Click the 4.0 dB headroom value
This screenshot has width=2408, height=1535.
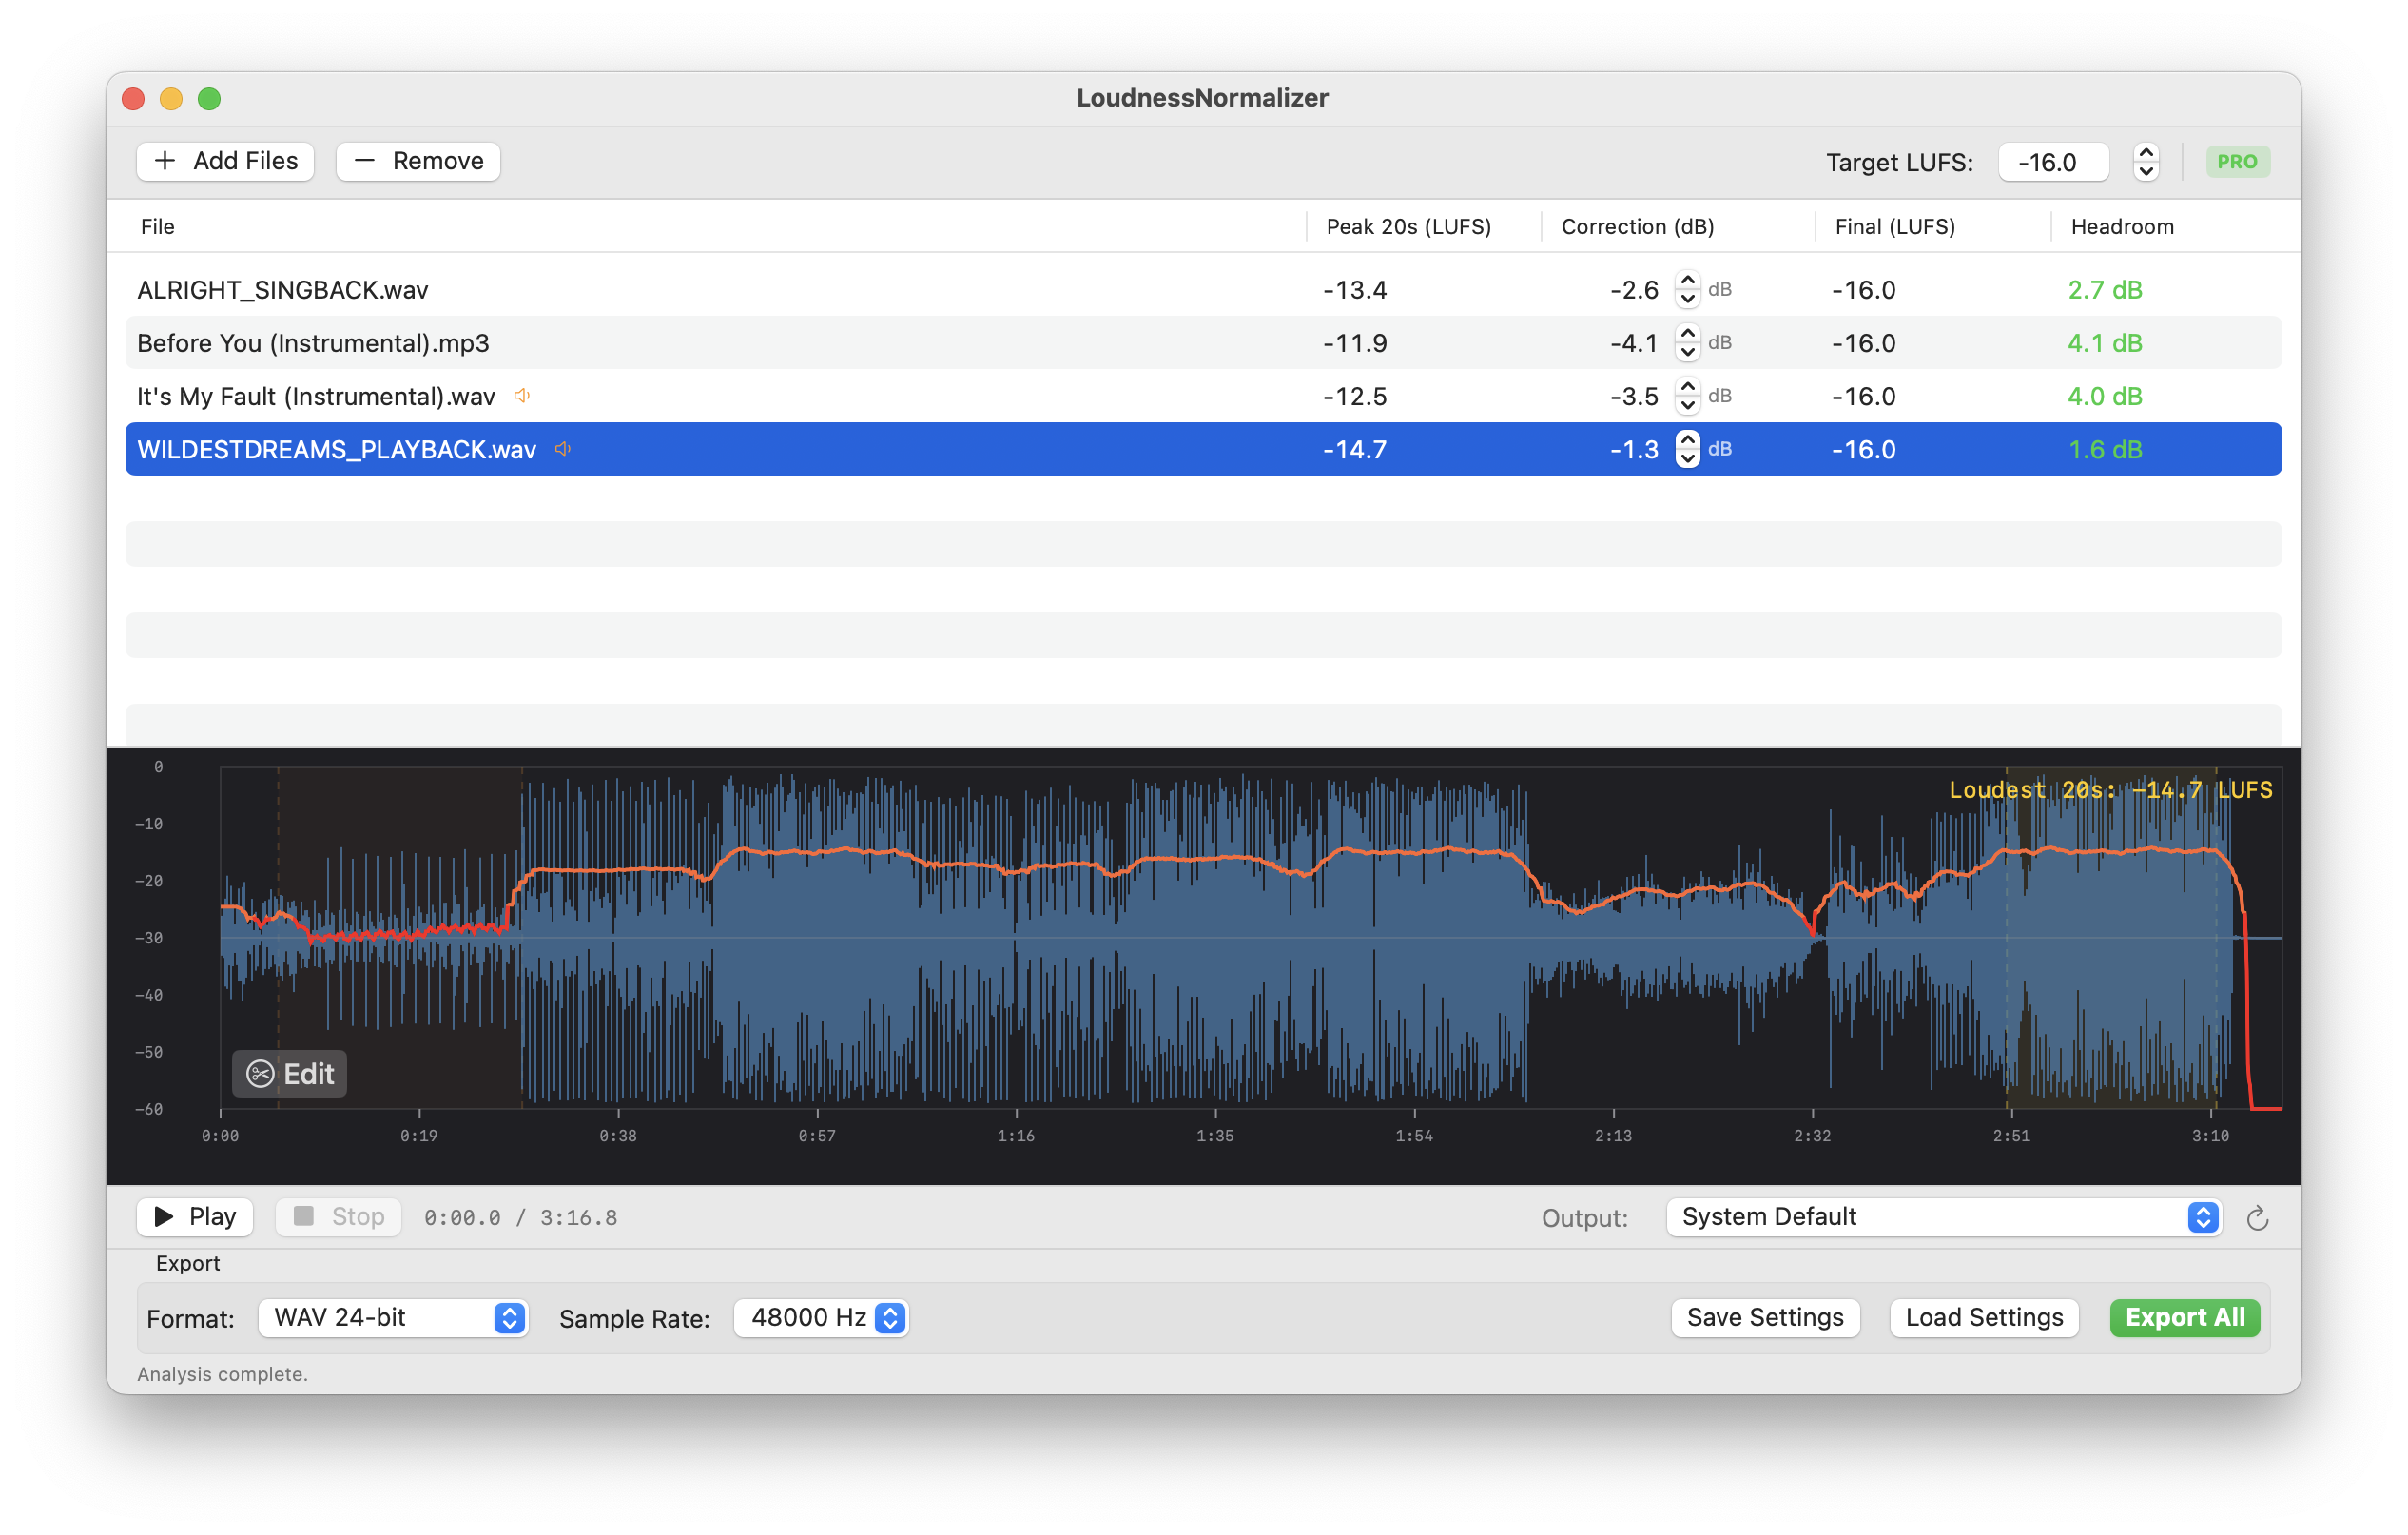pyautogui.click(x=2104, y=396)
